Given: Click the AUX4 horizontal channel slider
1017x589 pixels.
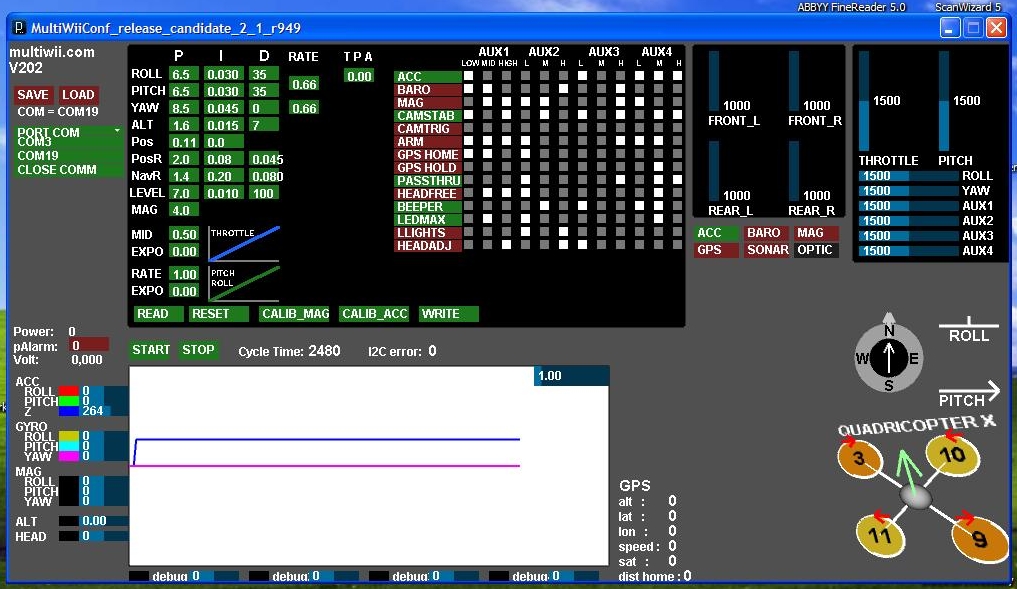Looking at the screenshot, I should click(x=909, y=250).
